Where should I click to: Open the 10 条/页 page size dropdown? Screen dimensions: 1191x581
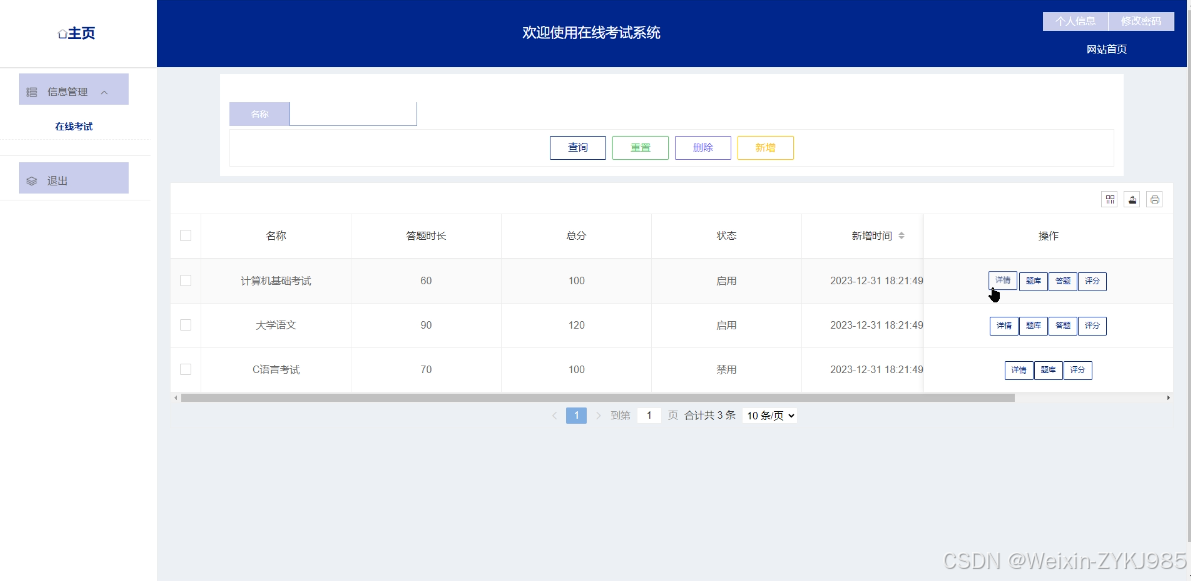click(x=769, y=415)
